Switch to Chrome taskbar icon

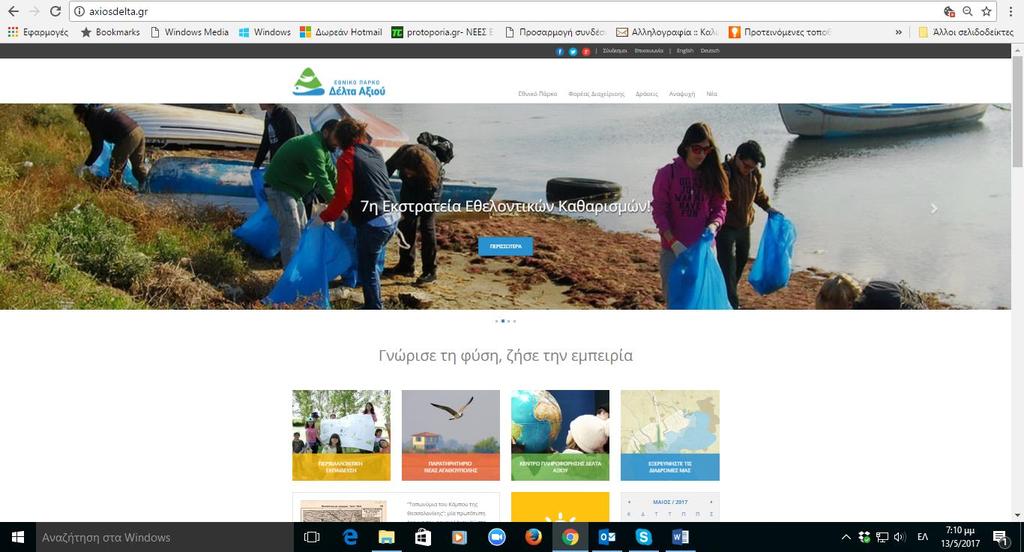570,537
